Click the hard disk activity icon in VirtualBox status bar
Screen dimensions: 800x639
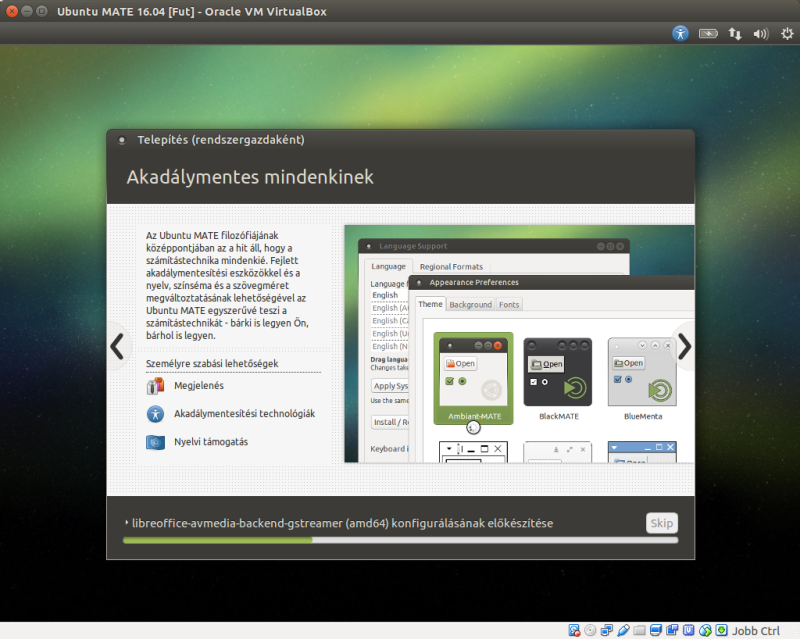coord(574,630)
